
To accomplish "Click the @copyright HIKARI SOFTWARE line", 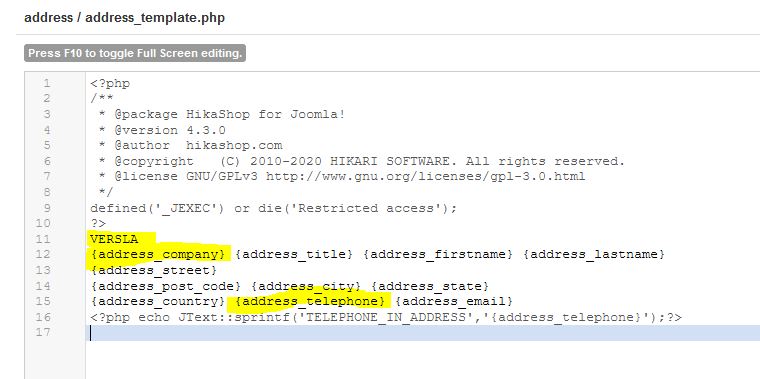I will point(370,161).
